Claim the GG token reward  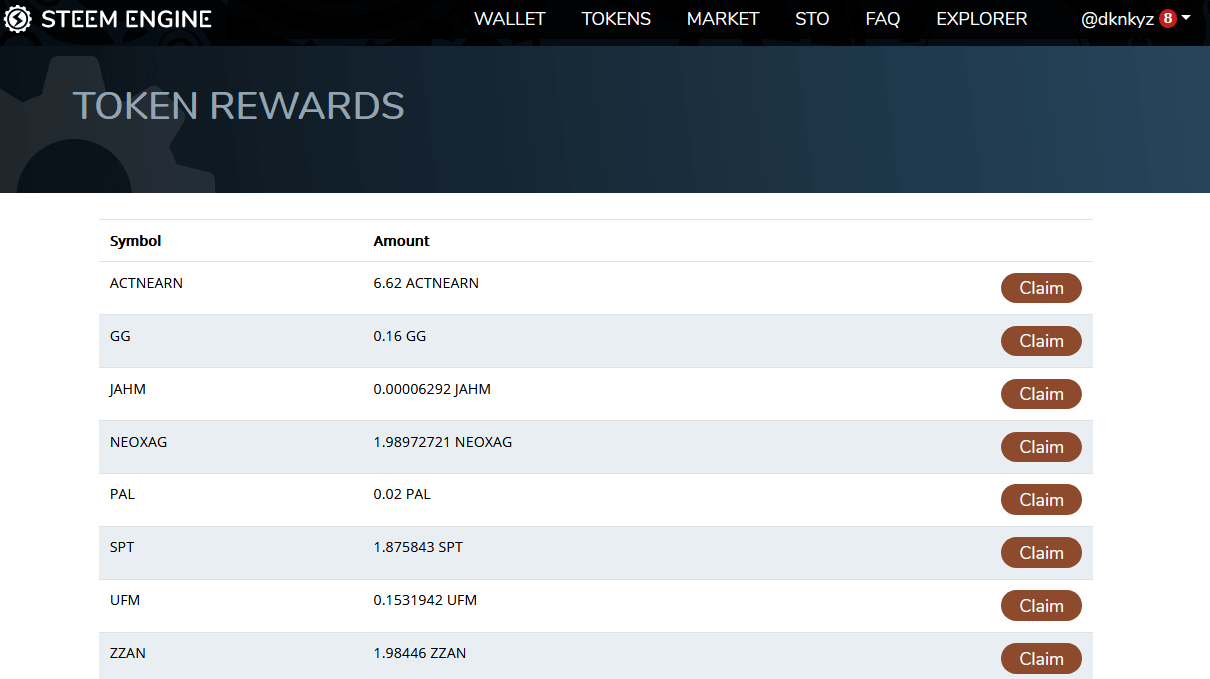tap(1041, 341)
